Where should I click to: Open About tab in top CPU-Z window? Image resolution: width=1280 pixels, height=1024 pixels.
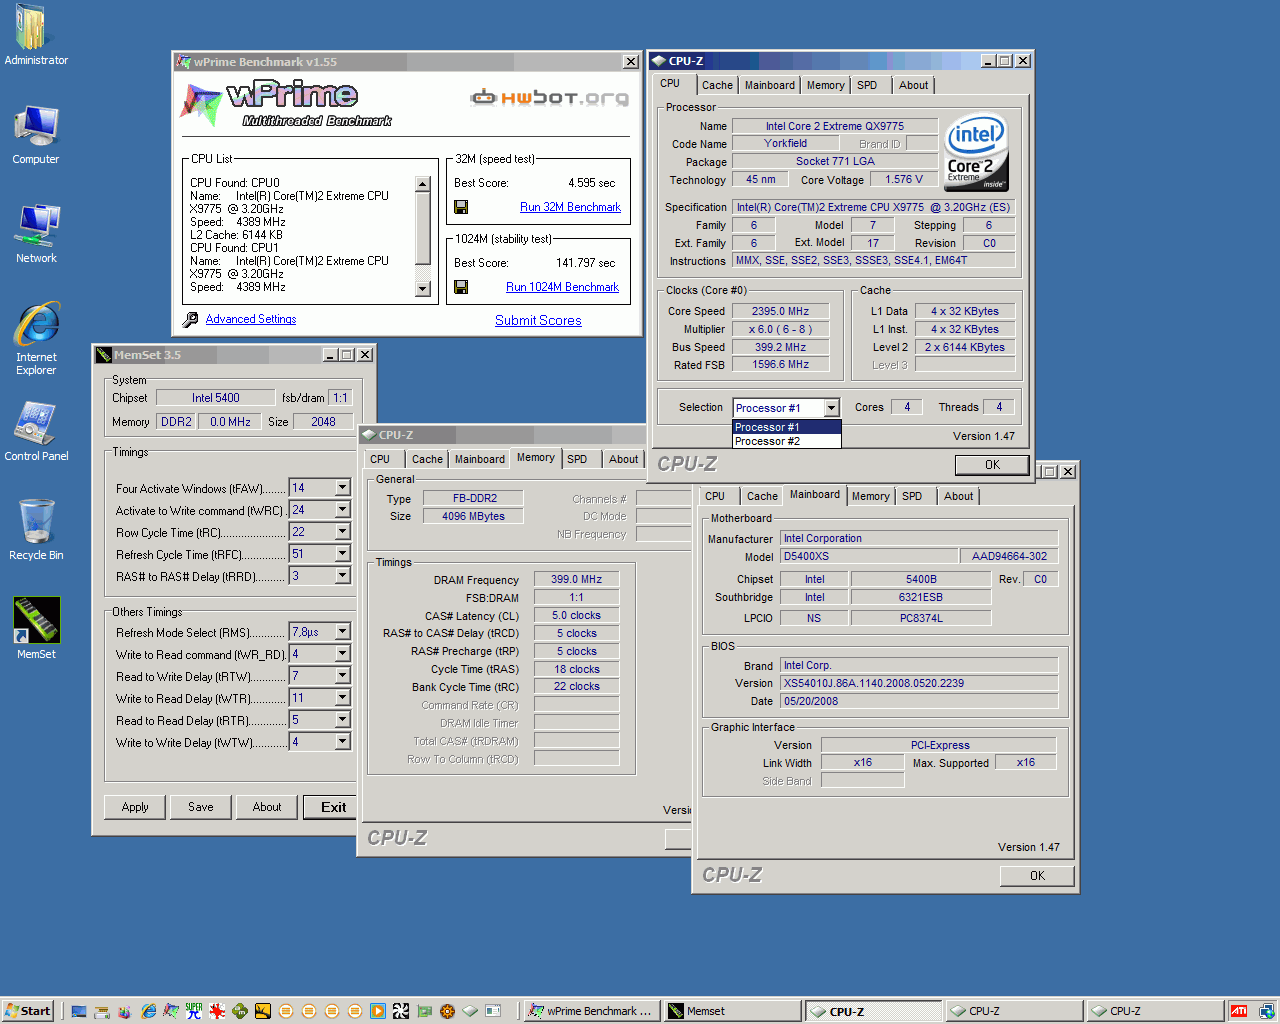pyautogui.click(x=913, y=86)
